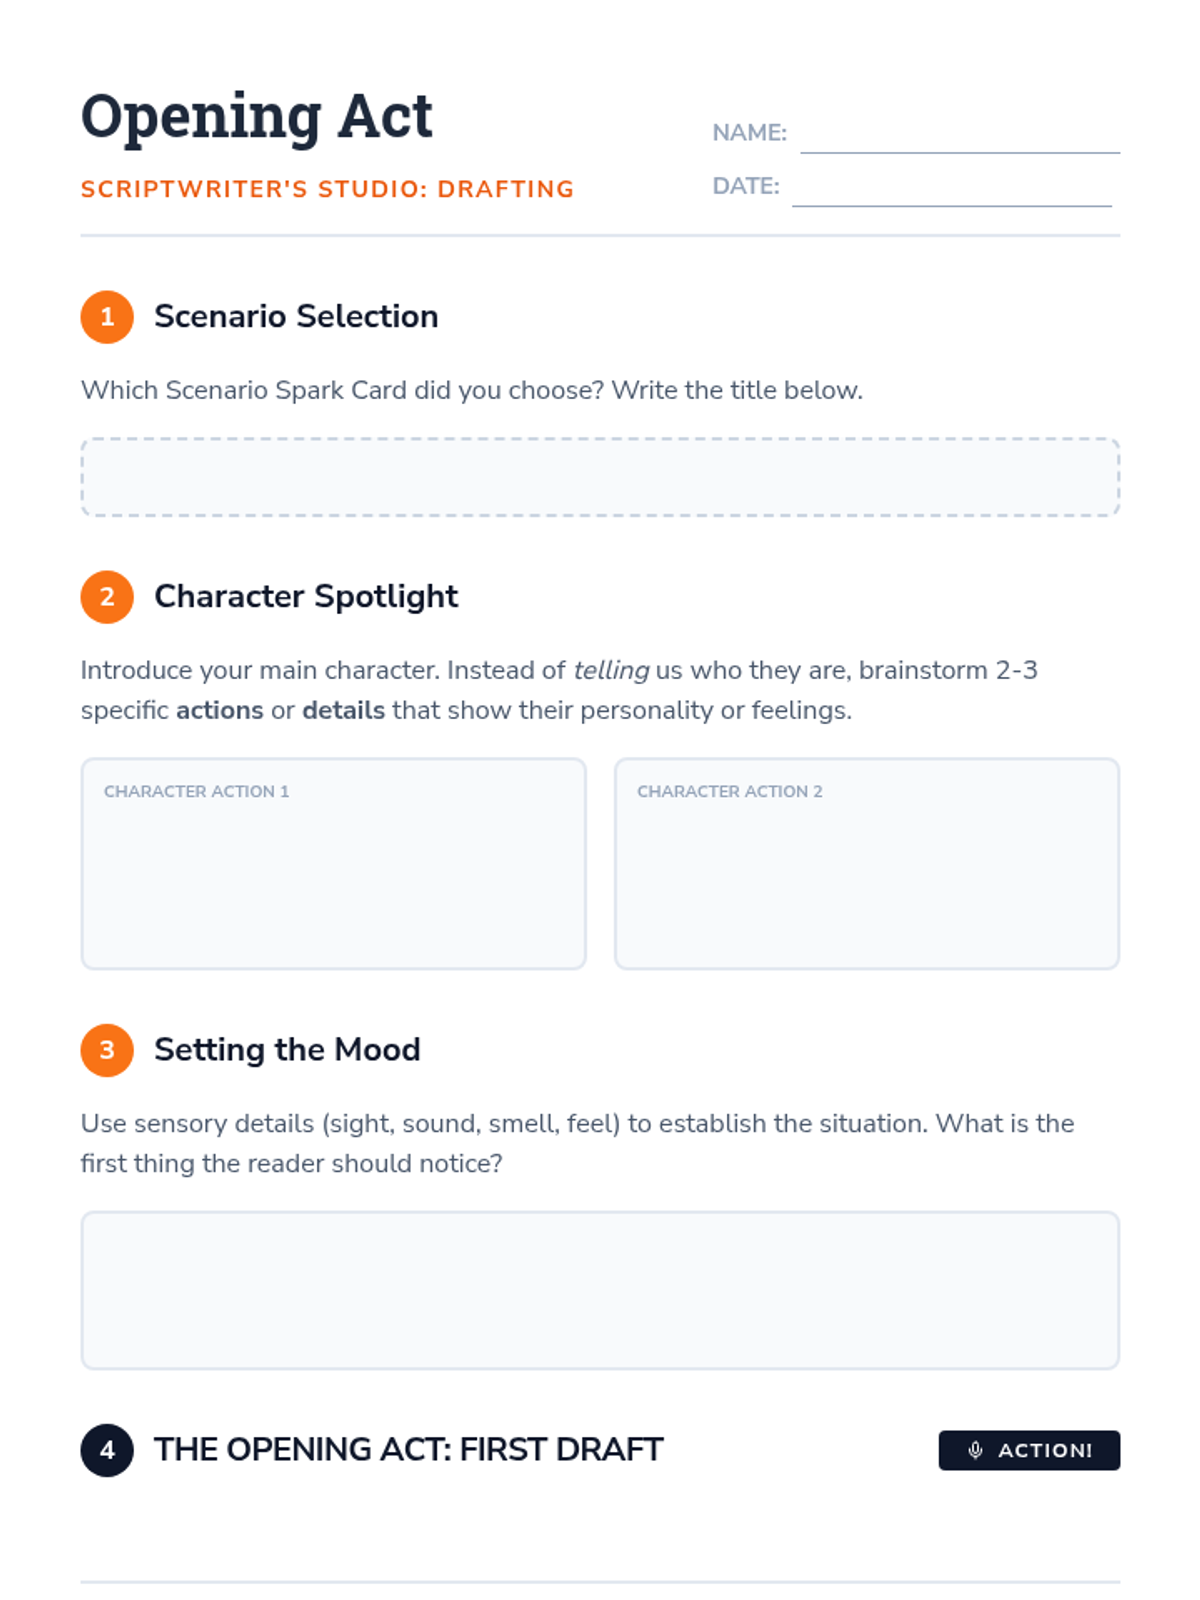This screenshot has height=1600, width=1200.
Task: Click the CHARACTER ACTION 1 label
Action: click(x=196, y=791)
